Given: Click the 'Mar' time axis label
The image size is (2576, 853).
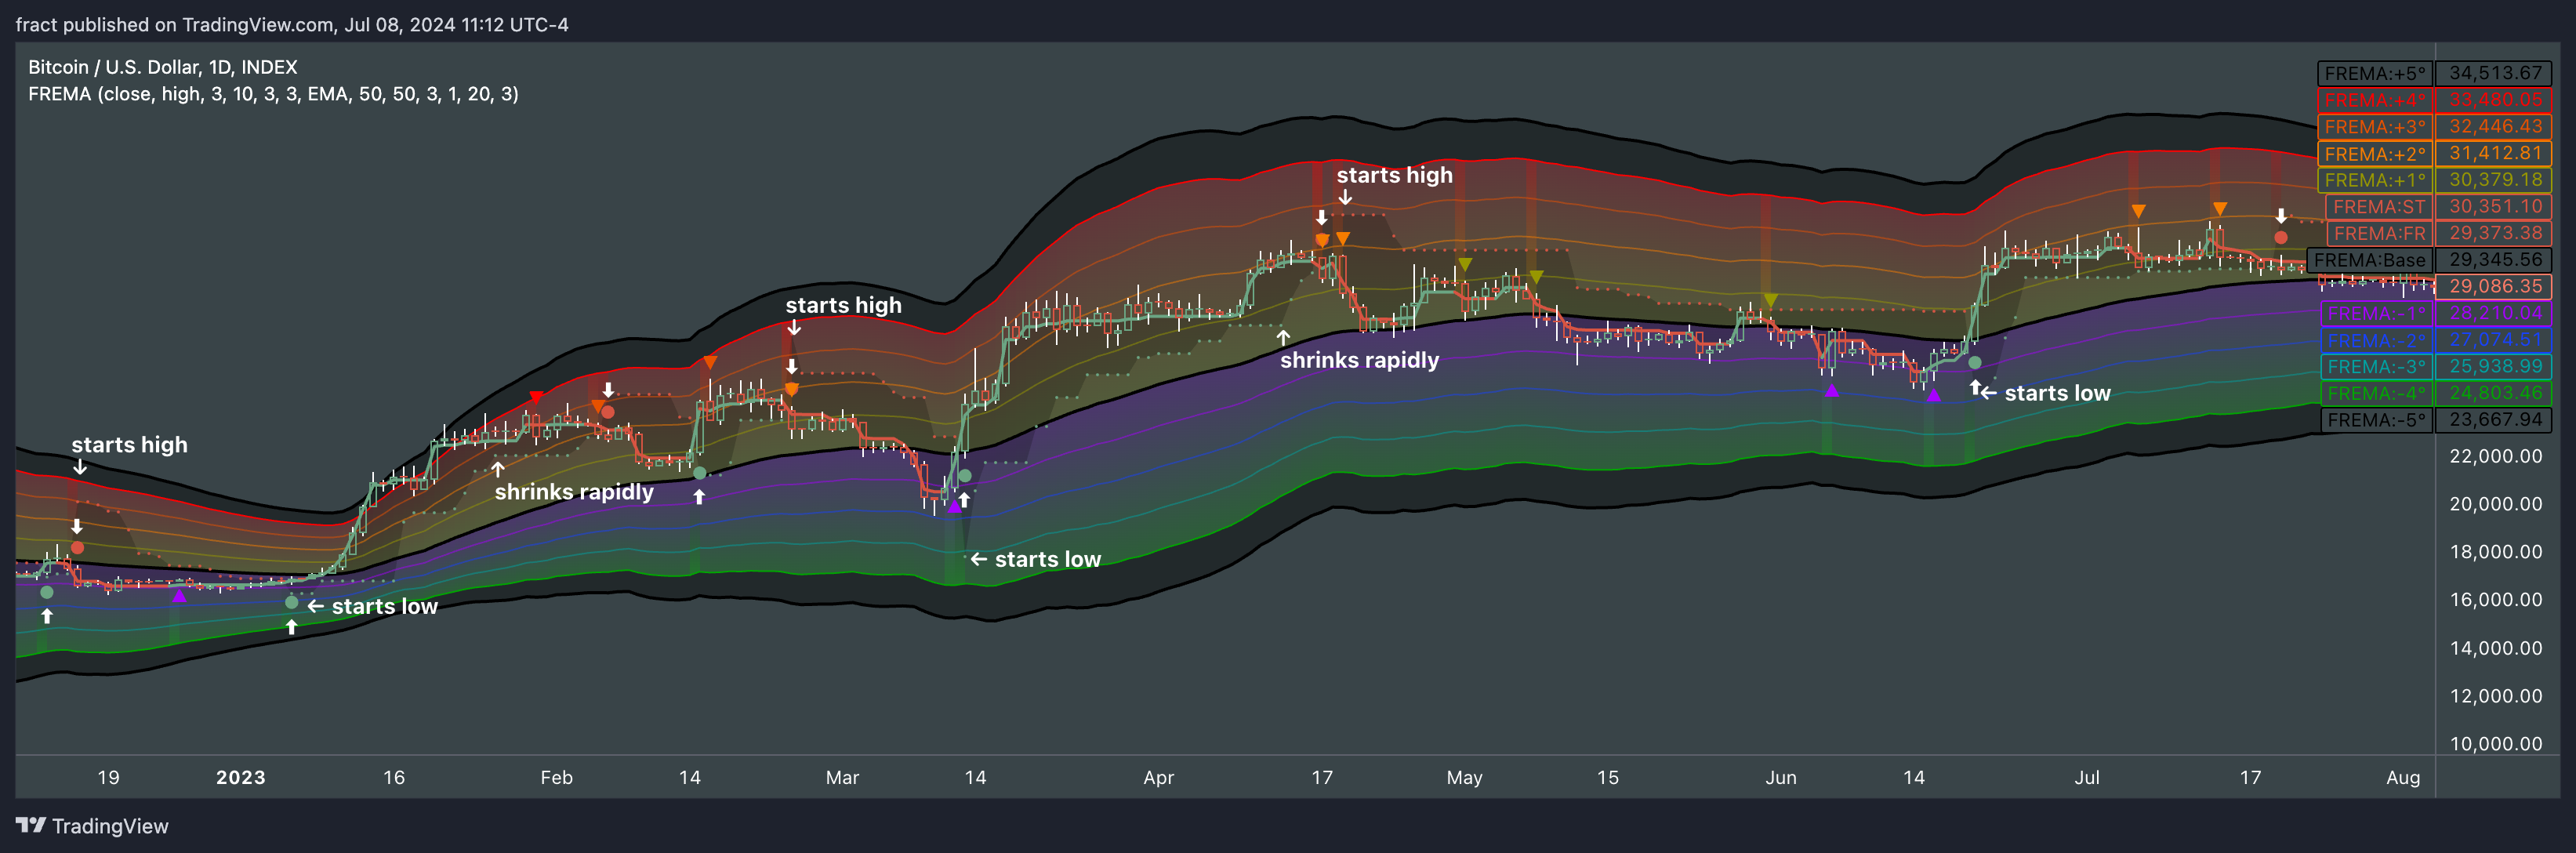Looking at the screenshot, I should (842, 777).
